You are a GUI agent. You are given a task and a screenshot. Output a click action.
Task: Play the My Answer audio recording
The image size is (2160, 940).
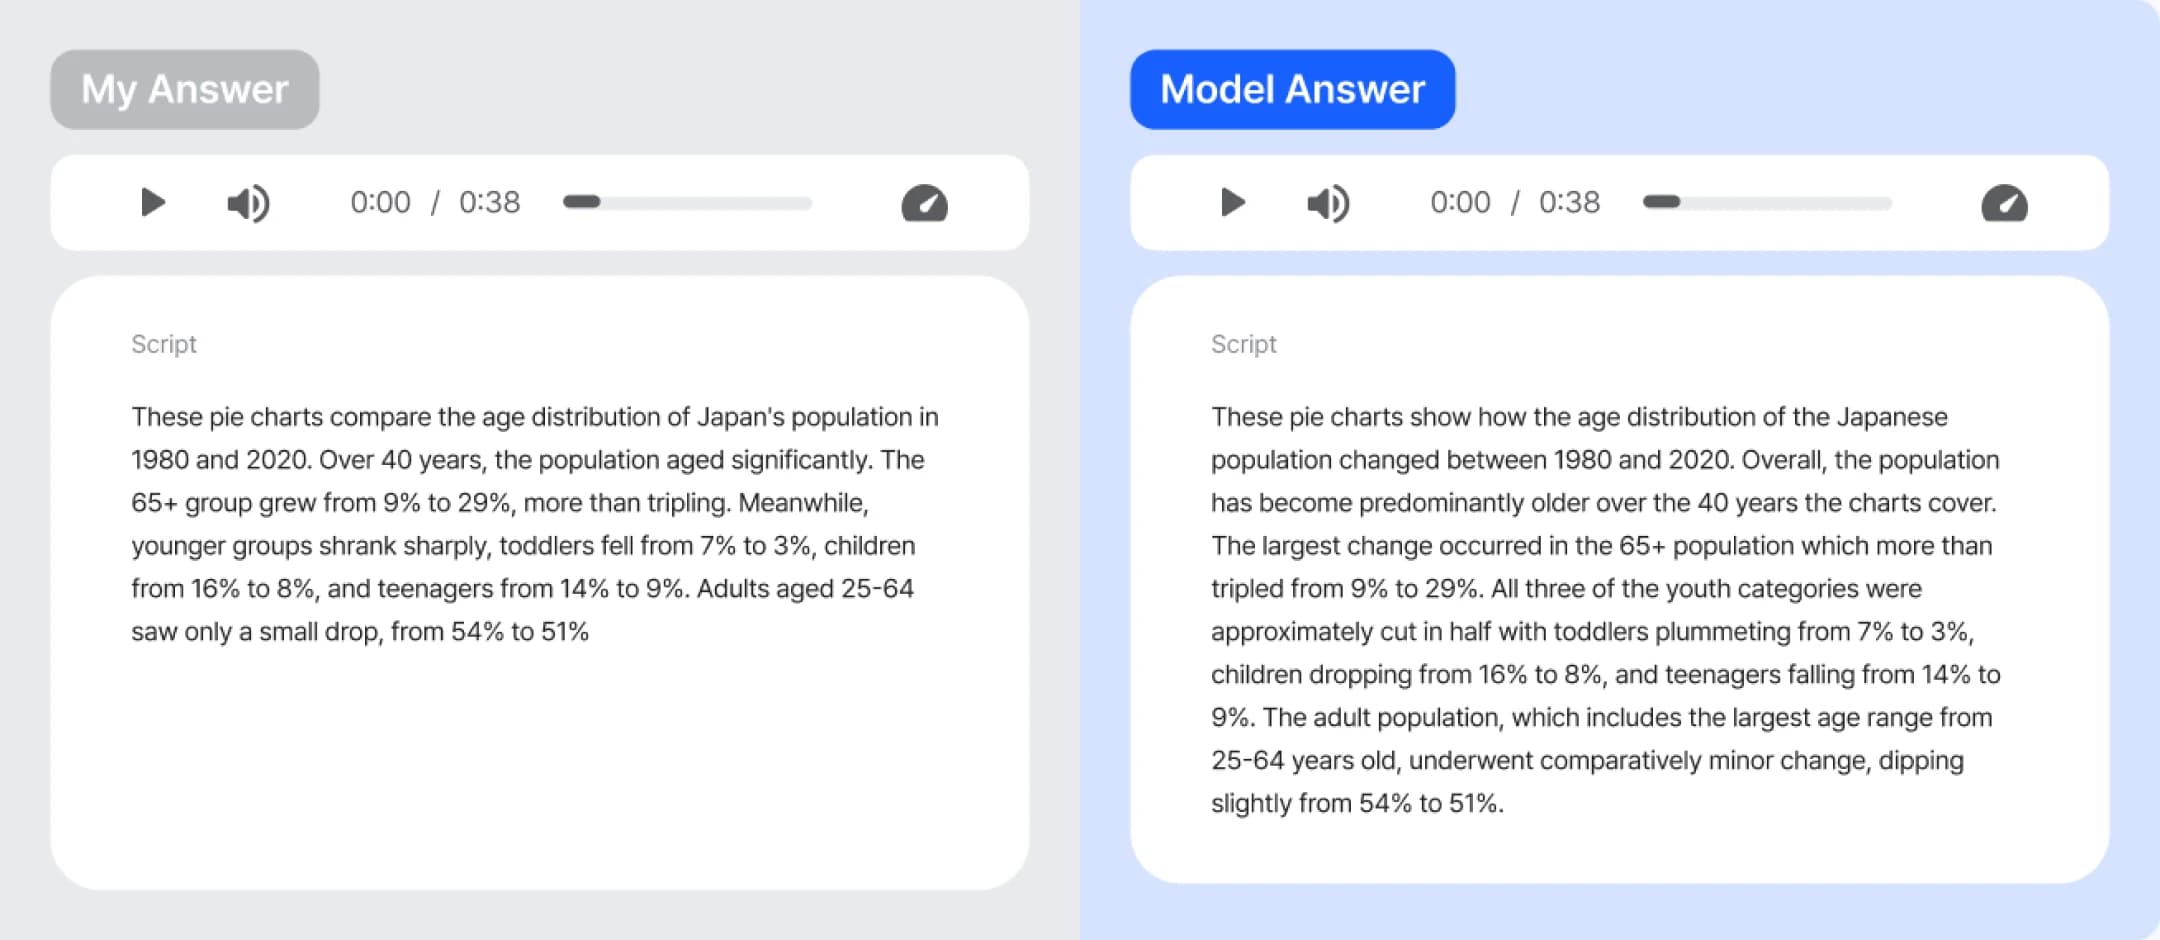(x=152, y=203)
